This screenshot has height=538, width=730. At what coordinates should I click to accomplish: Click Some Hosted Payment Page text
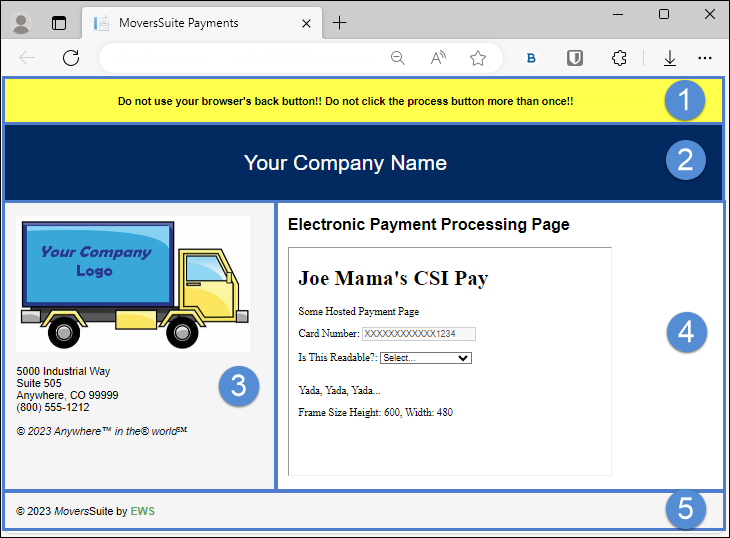point(358,311)
